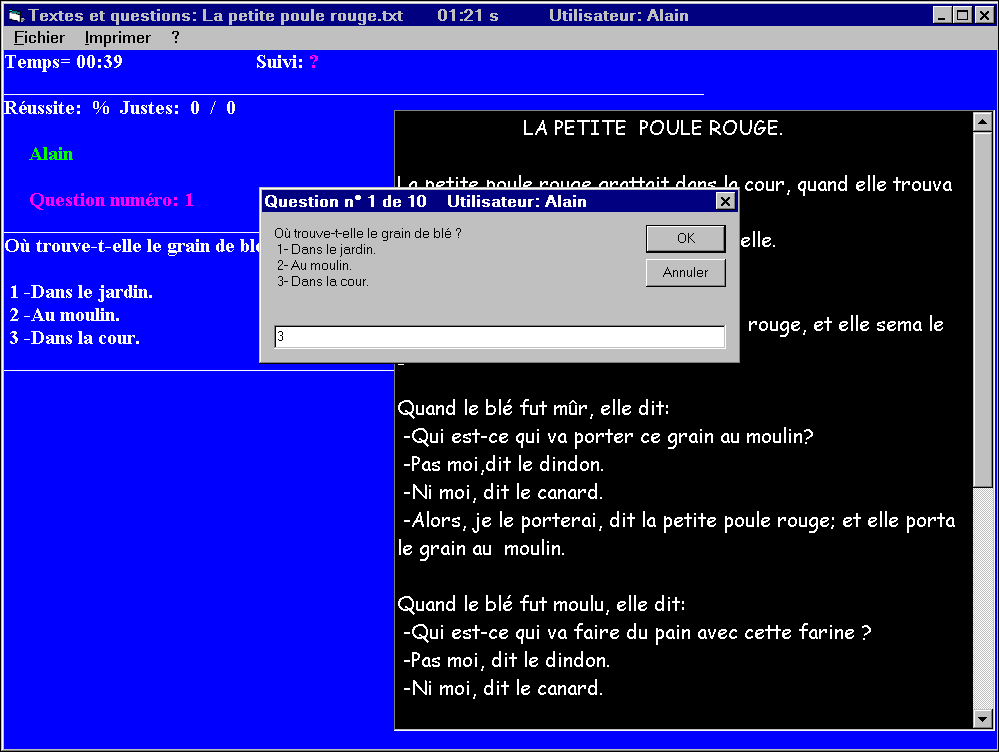999x752 pixels.
Task: Click the story scrollbar down arrow
Action: click(x=982, y=718)
